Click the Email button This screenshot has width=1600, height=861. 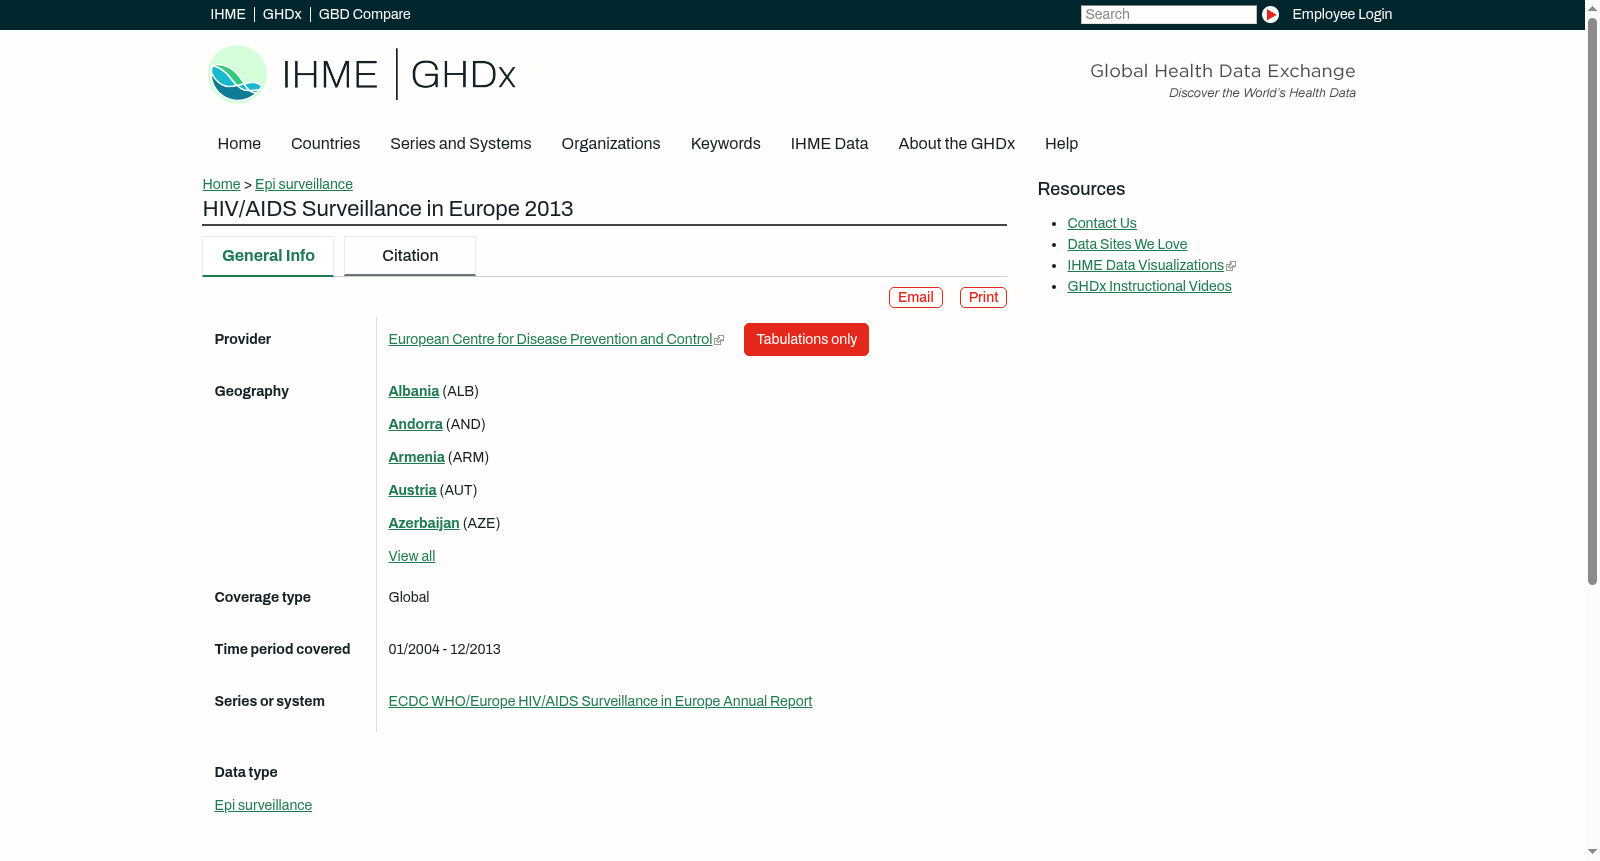pos(916,297)
